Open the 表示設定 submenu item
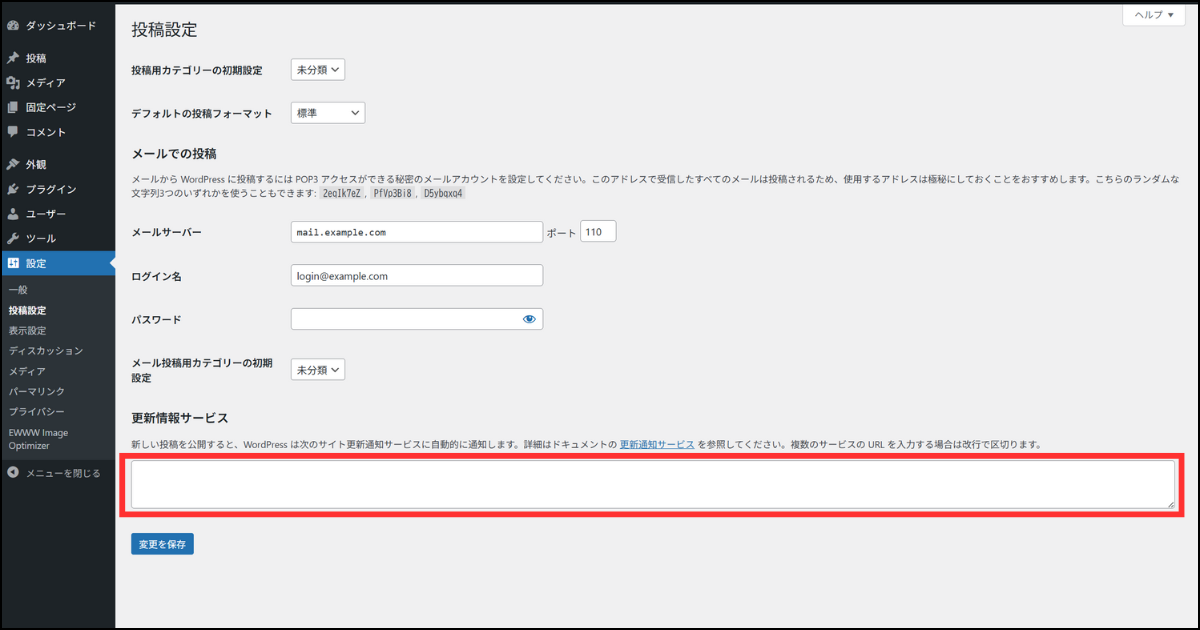 [27, 330]
